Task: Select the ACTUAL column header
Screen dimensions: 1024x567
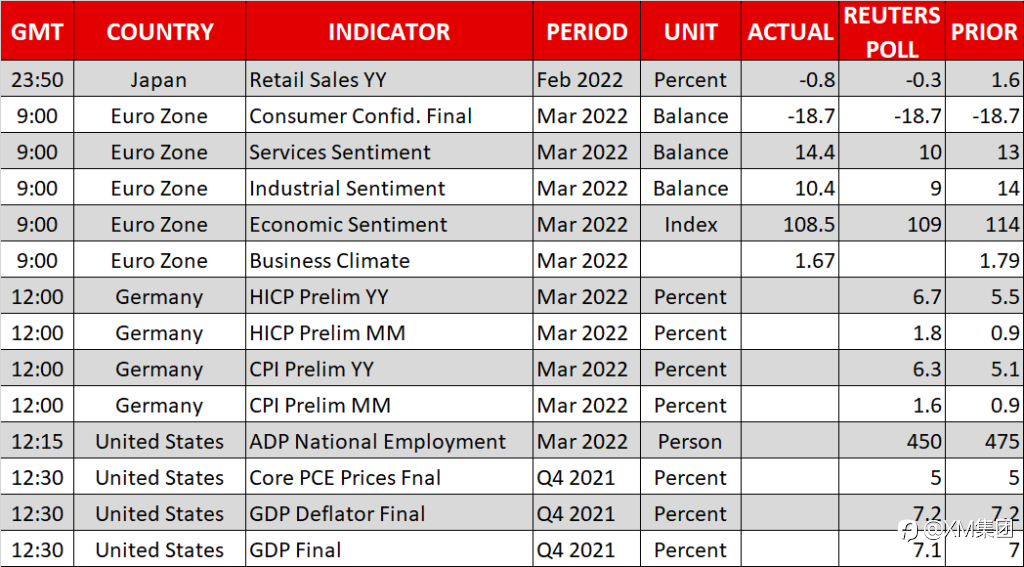Action: pyautogui.click(x=790, y=31)
